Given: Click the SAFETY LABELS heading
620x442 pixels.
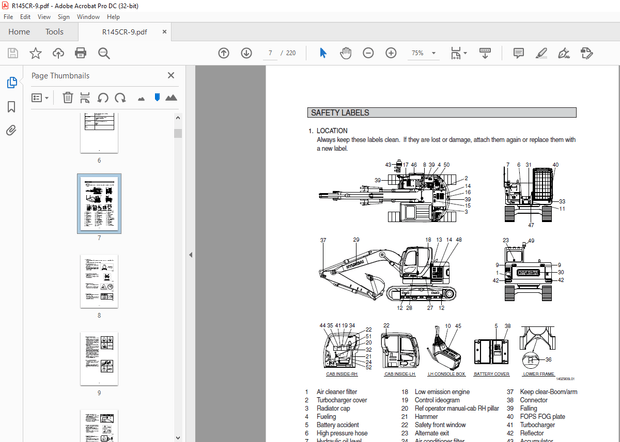Looking at the screenshot, I should coord(340,113).
